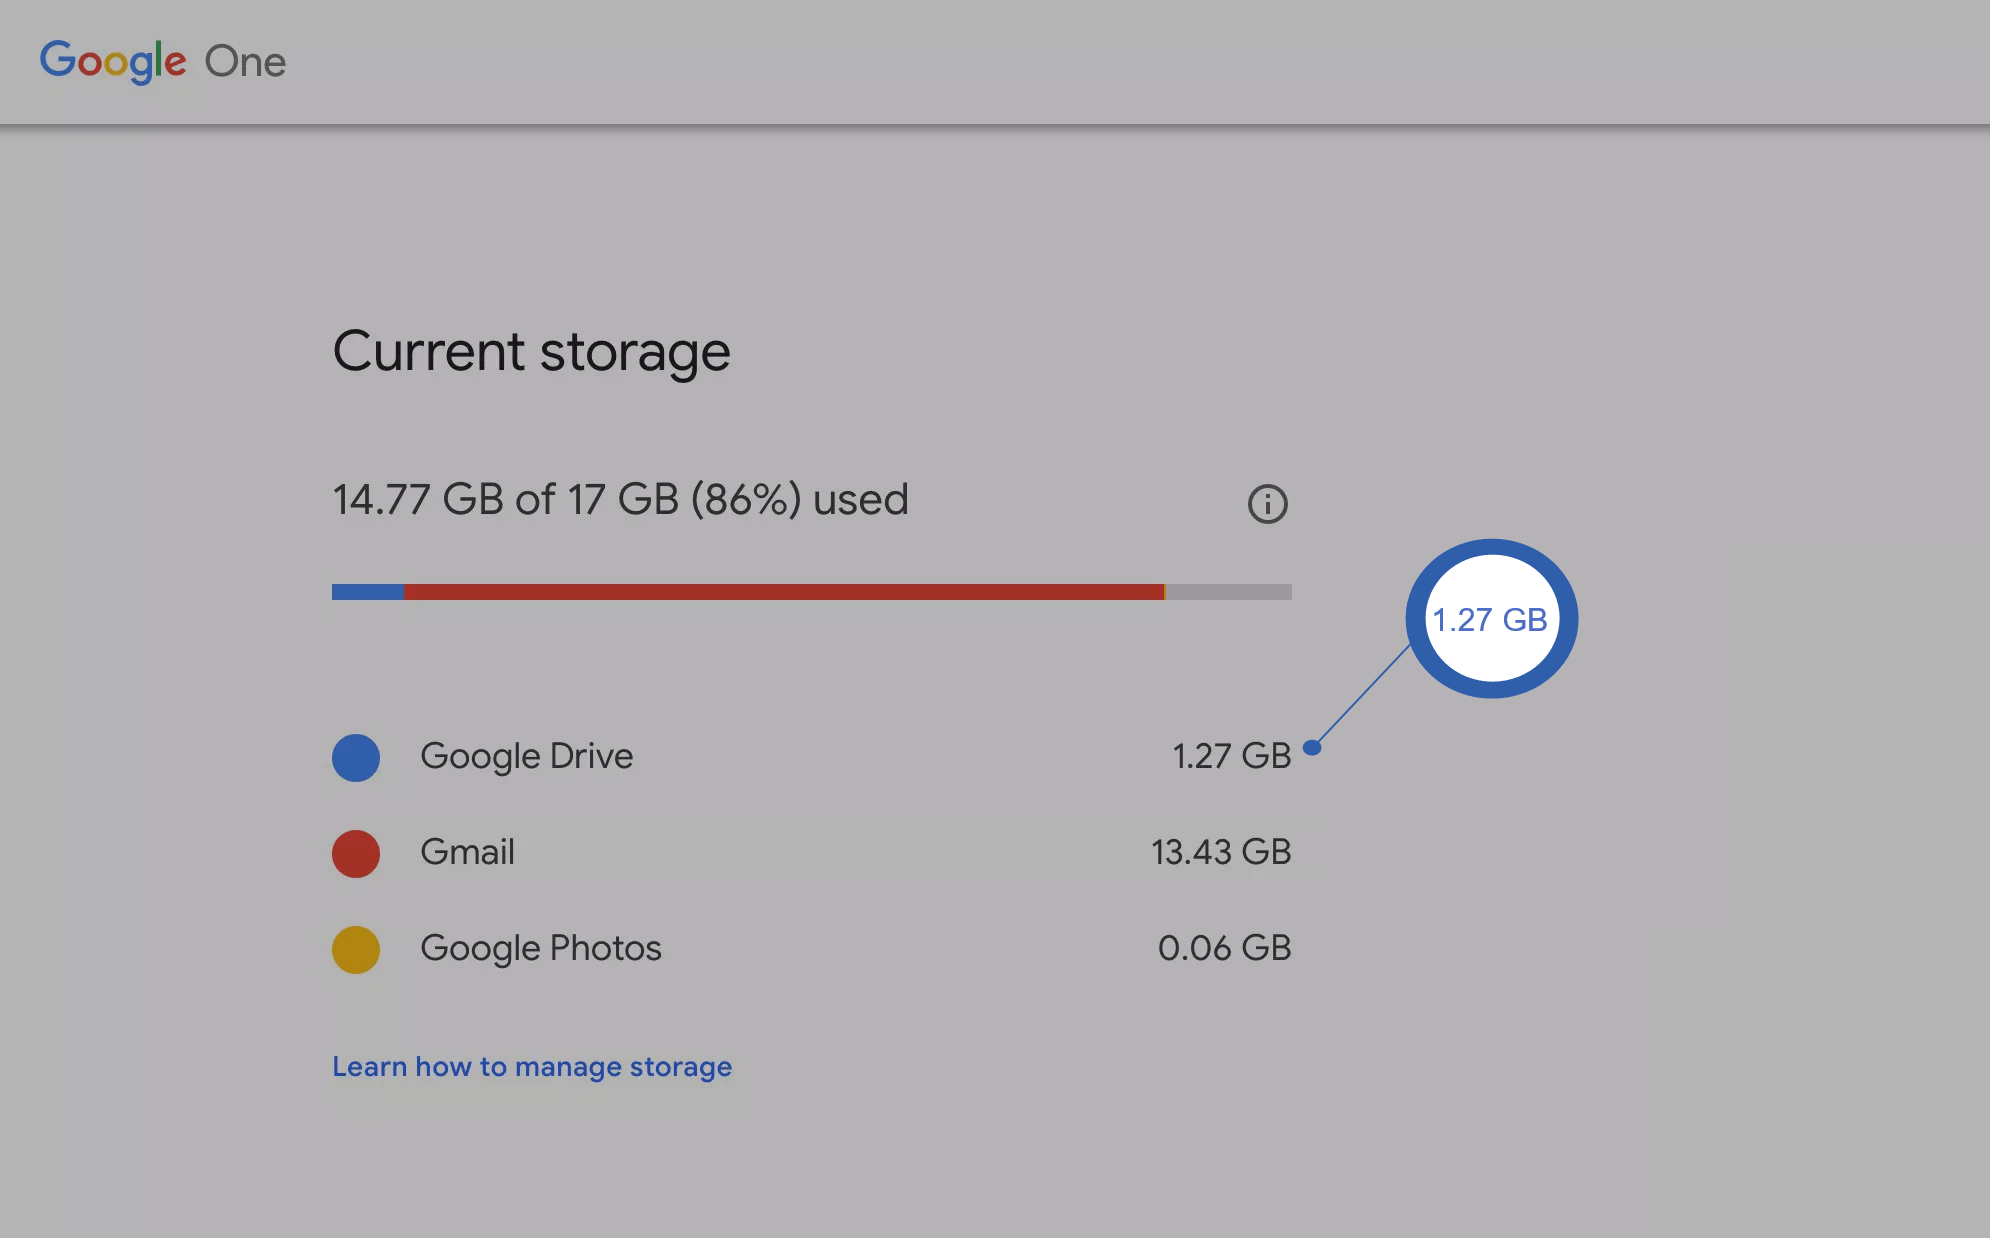
Task: Click the 0.06 GB Photos value
Action: pos(1224,948)
